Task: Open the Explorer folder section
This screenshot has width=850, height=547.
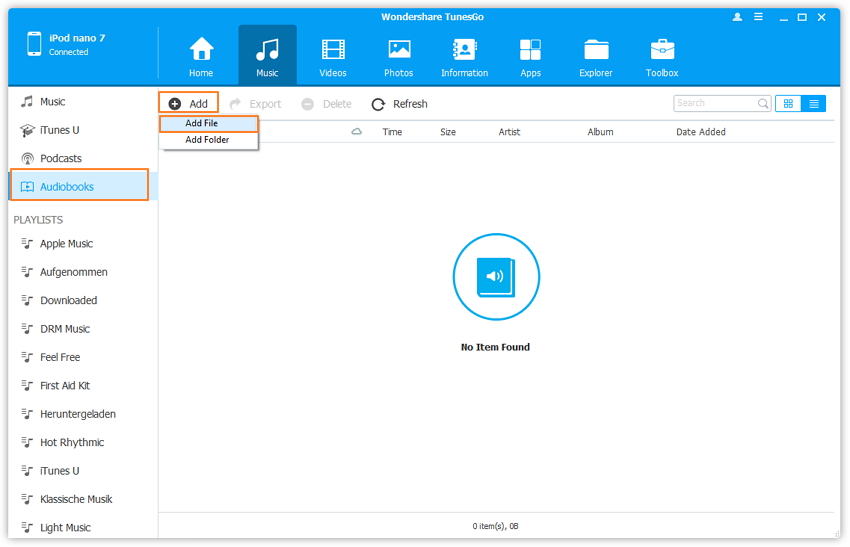Action: pos(596,55)
